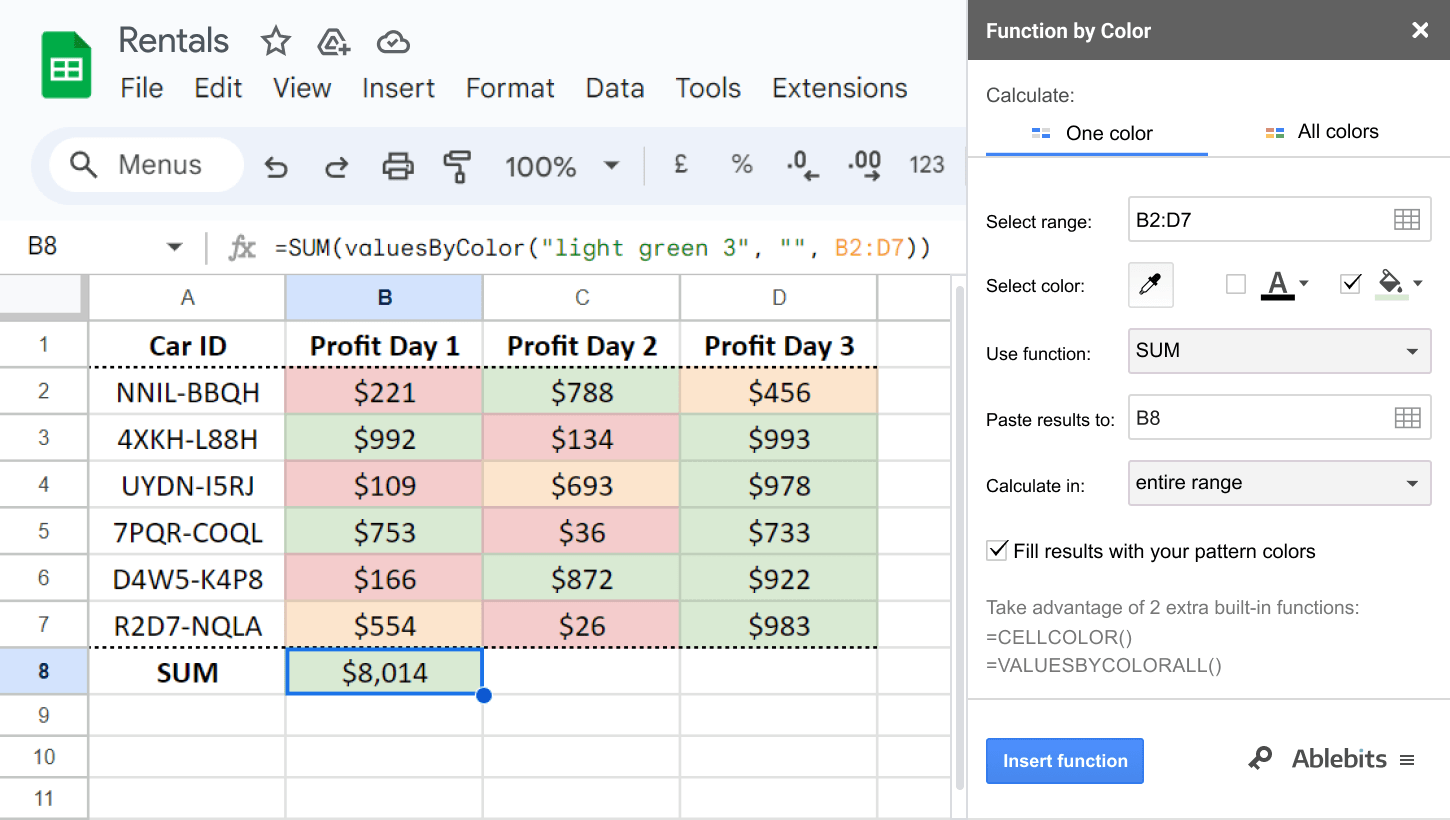This screenshot has height=820, width=1450.
Task: Click the decrease decimal places icon
Action: point(802,165)
